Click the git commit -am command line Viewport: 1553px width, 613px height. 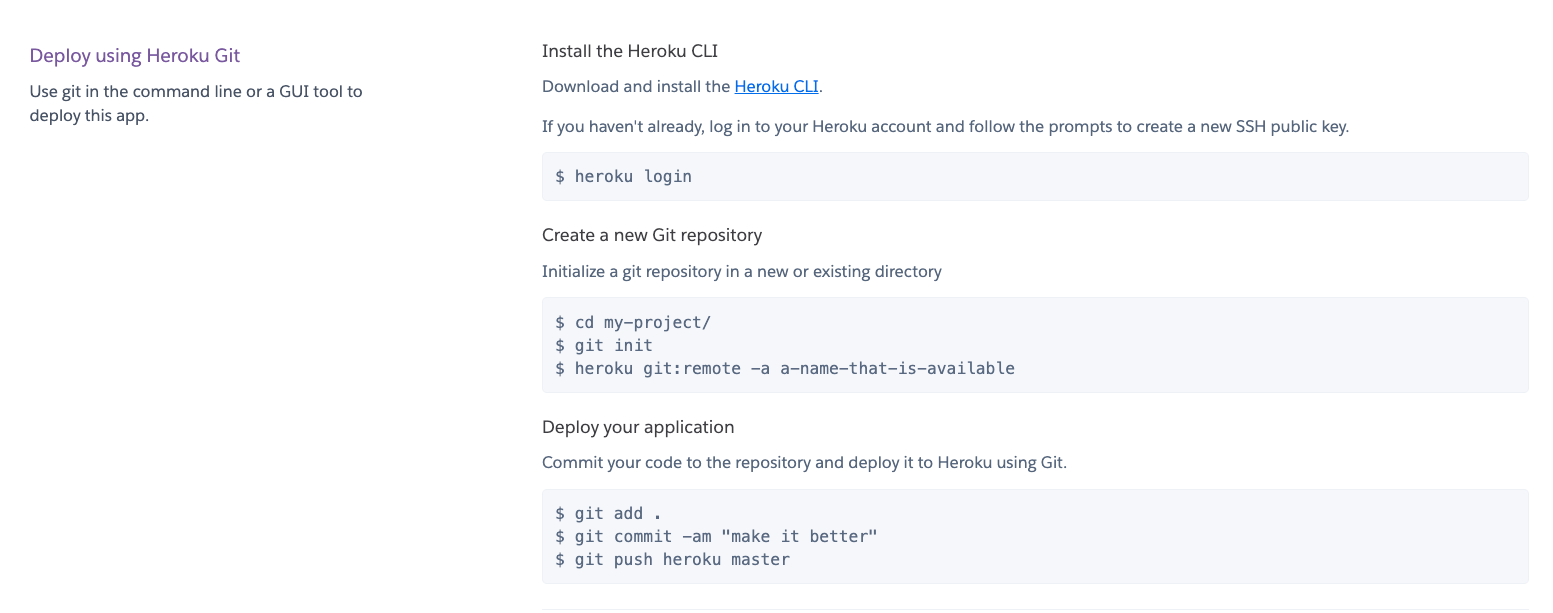tap(716, 536)
